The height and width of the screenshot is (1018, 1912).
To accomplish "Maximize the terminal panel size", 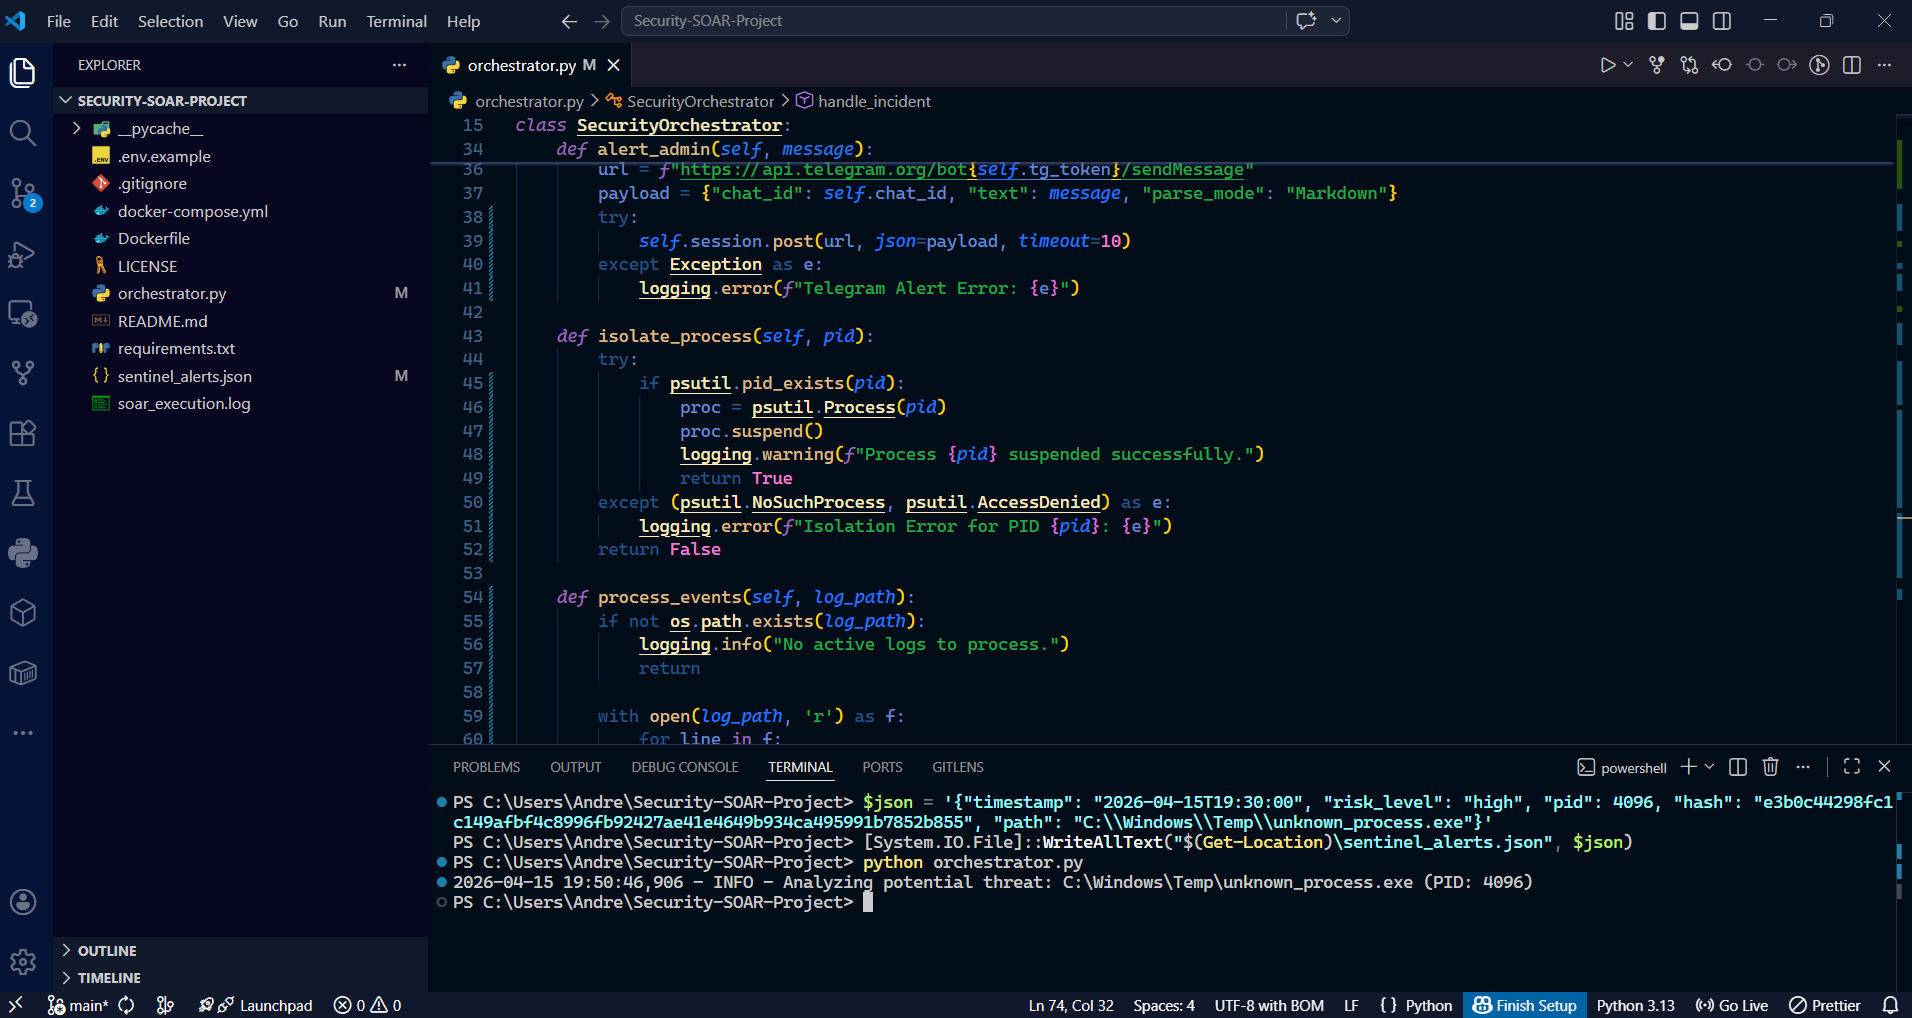I will tap(1852, 767).
